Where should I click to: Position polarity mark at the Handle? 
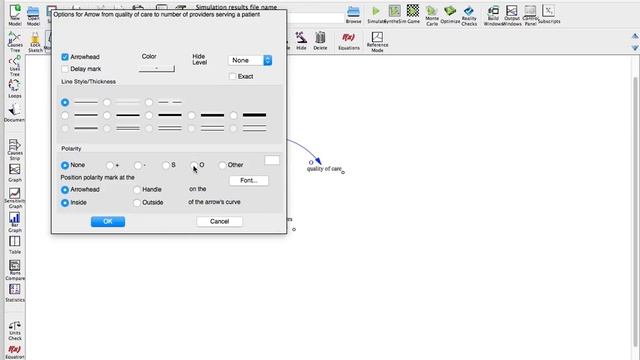137,190
